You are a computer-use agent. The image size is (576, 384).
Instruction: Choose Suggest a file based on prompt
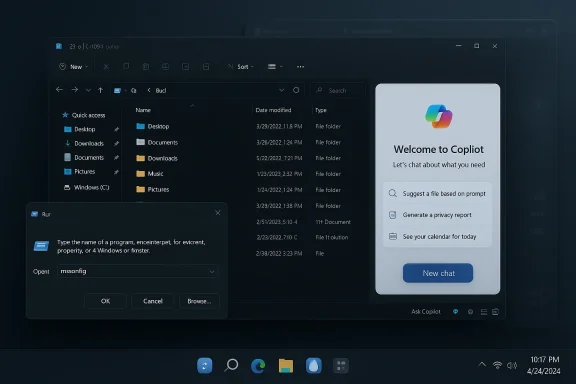[x=438, y=193]
